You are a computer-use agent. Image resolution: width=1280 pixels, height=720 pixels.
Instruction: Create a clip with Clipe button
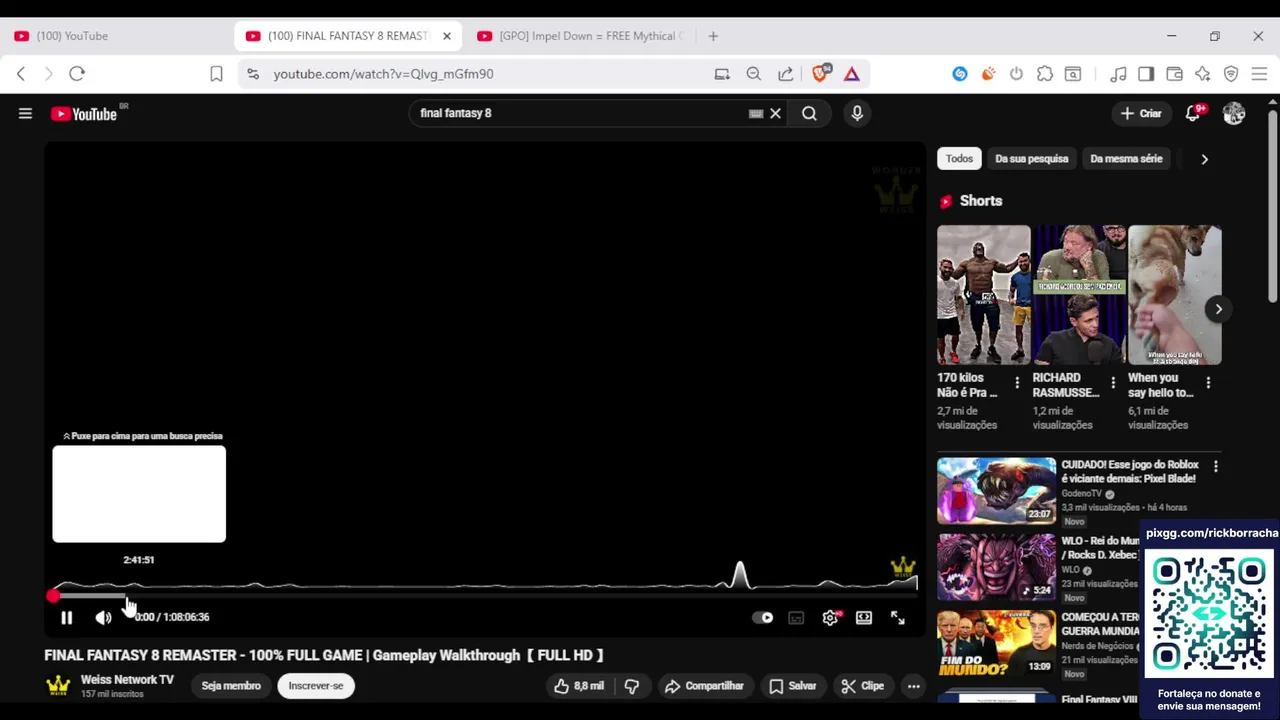[x=862, y=686]
